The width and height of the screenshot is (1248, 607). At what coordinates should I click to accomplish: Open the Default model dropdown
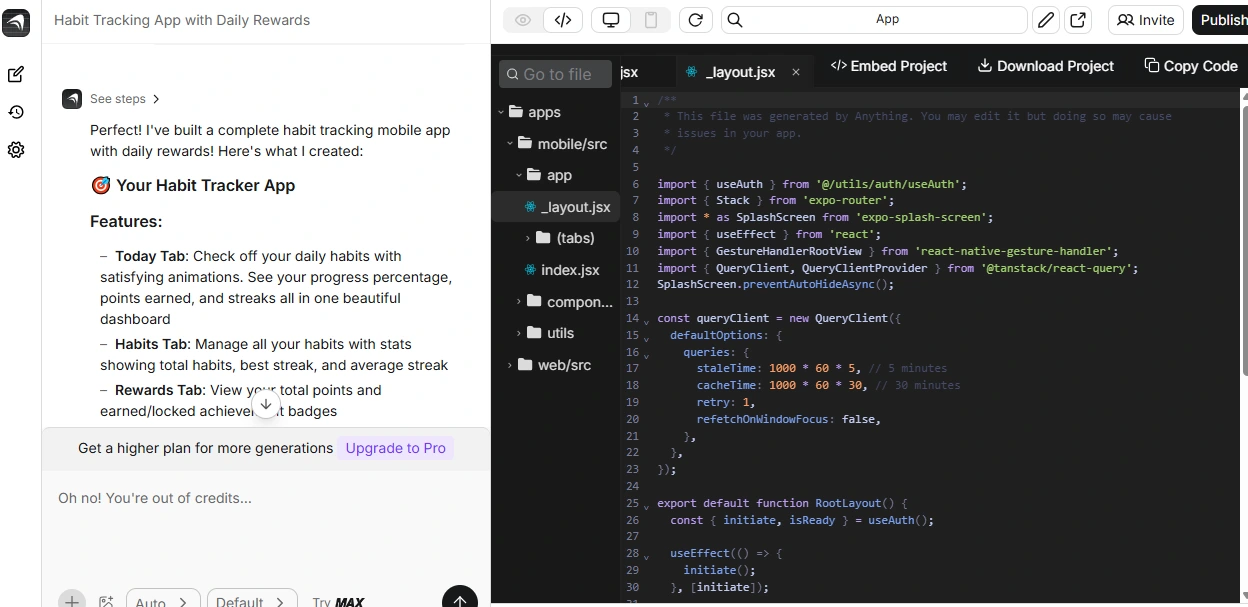(x=251, y=601)
